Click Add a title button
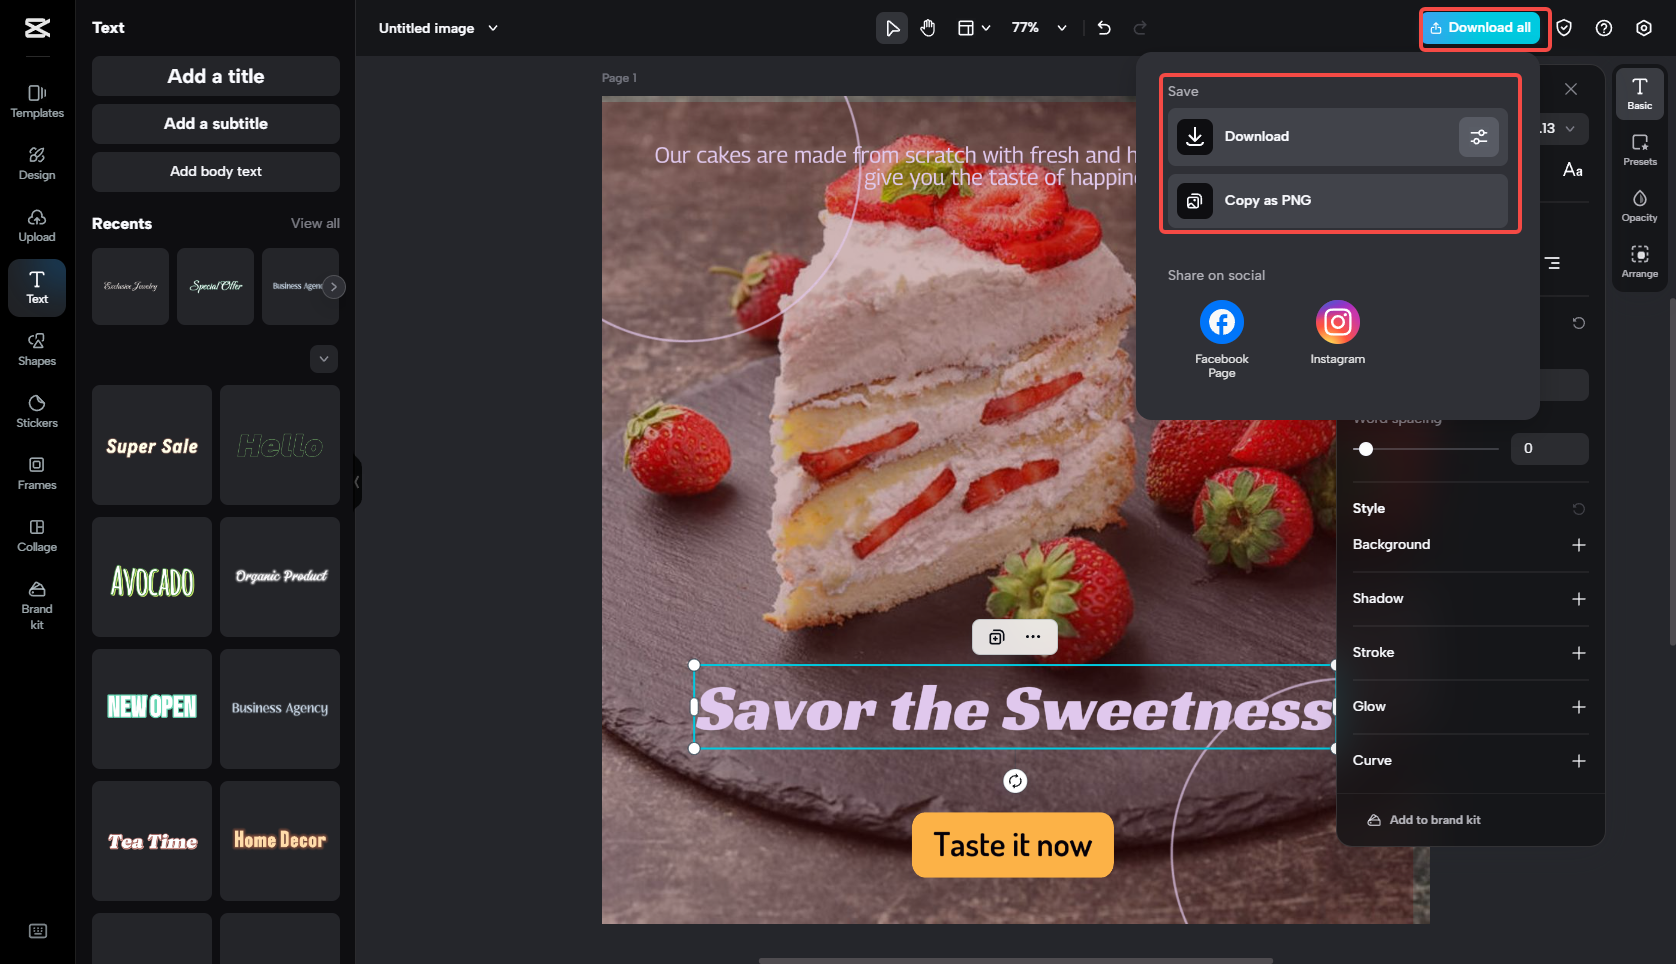This screenshot has height=964, width=1676. [x=216, y=76]
